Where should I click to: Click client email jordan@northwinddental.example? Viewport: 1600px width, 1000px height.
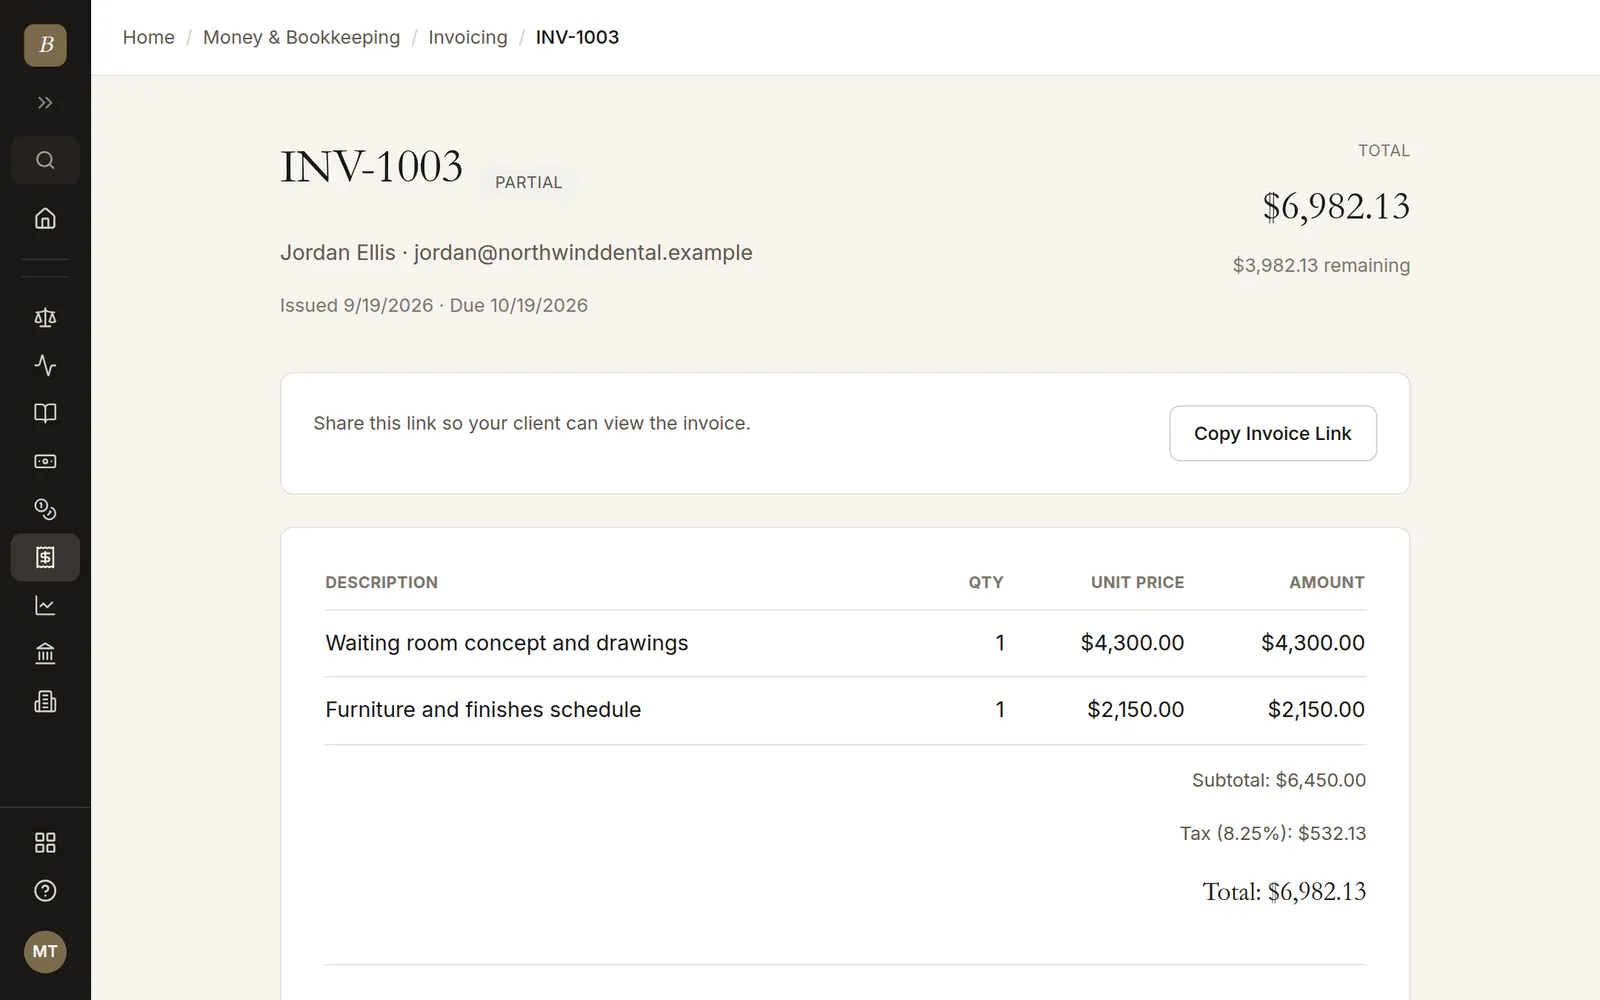click(x=583, y=252)
